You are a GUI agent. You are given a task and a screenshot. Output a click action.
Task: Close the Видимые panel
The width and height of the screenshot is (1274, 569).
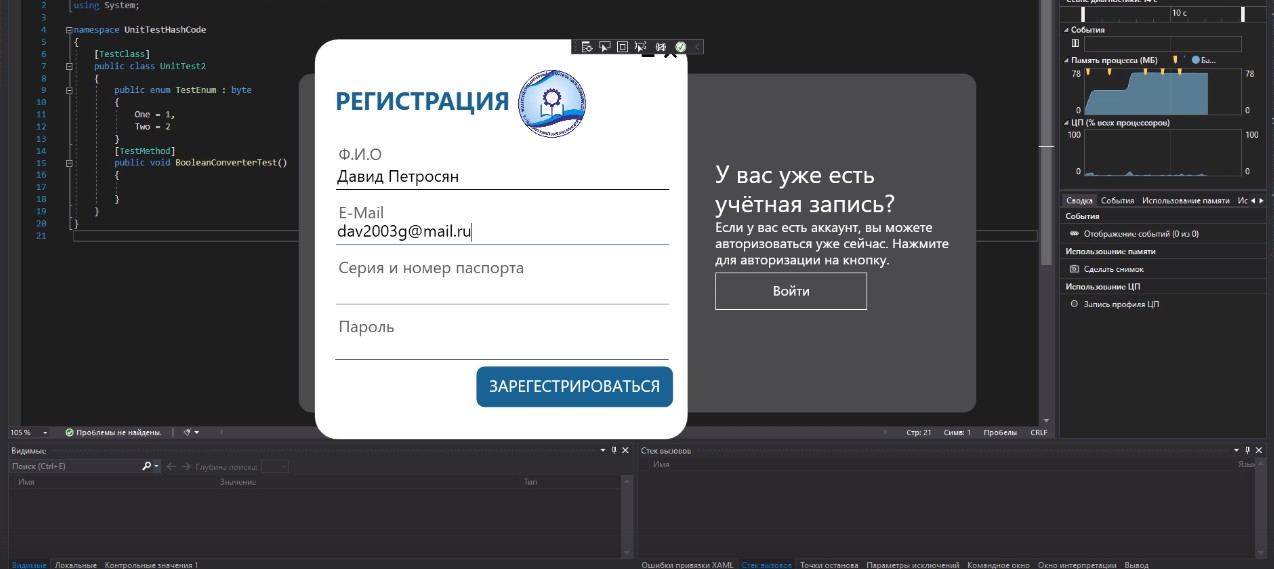click(x=624, y=451)
